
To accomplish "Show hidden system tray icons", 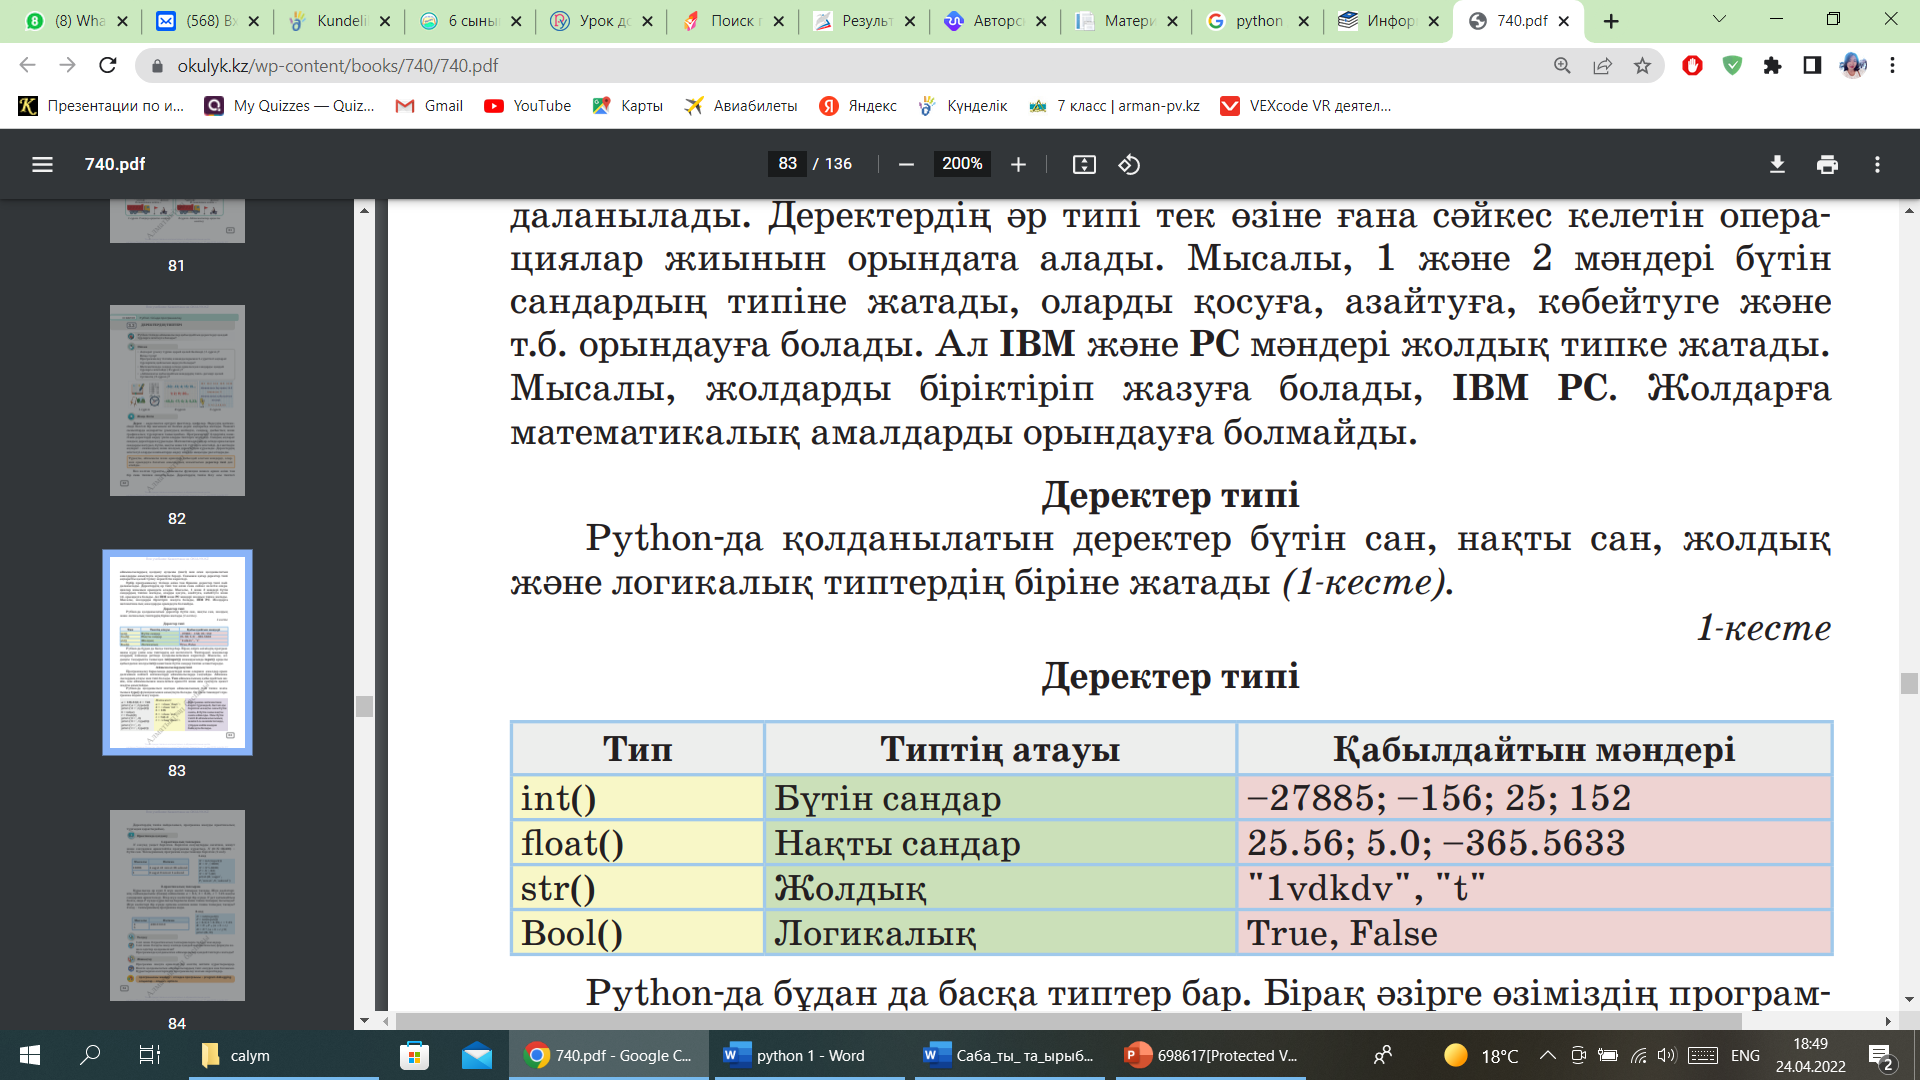I will [1547, 1055].
